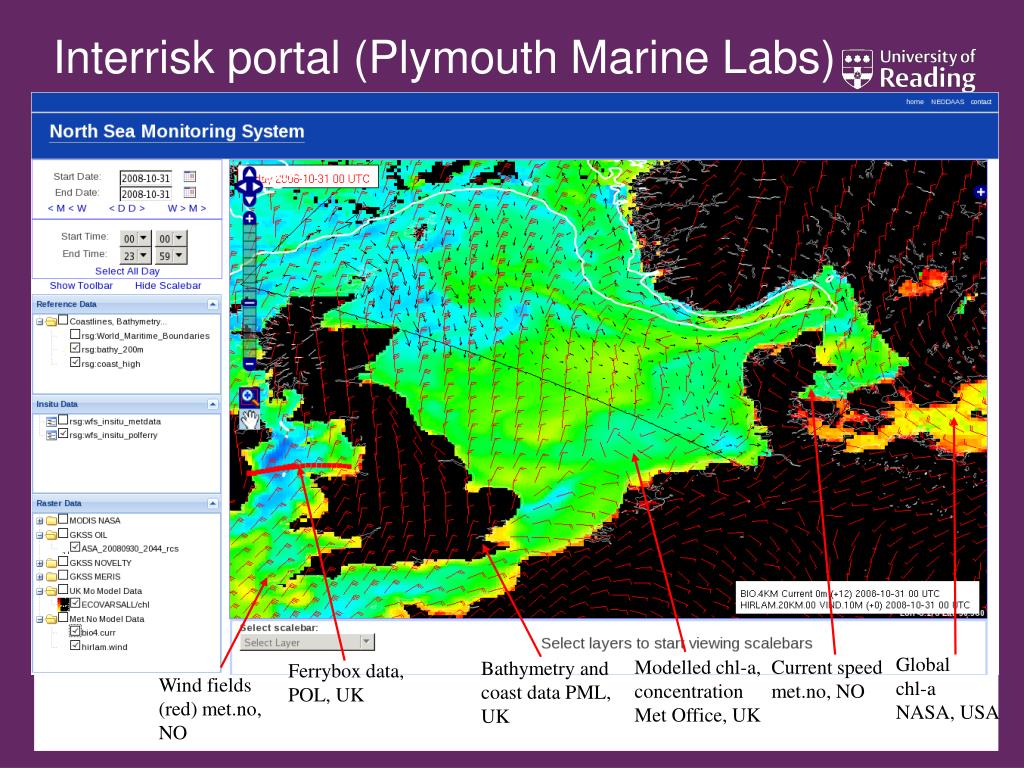Collapse the Met.No Model Data node
The image size is (1024, 768).
(40, 620)
